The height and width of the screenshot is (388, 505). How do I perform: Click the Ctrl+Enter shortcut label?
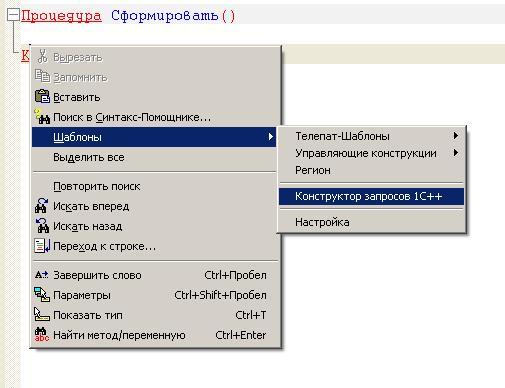(241, 335)
